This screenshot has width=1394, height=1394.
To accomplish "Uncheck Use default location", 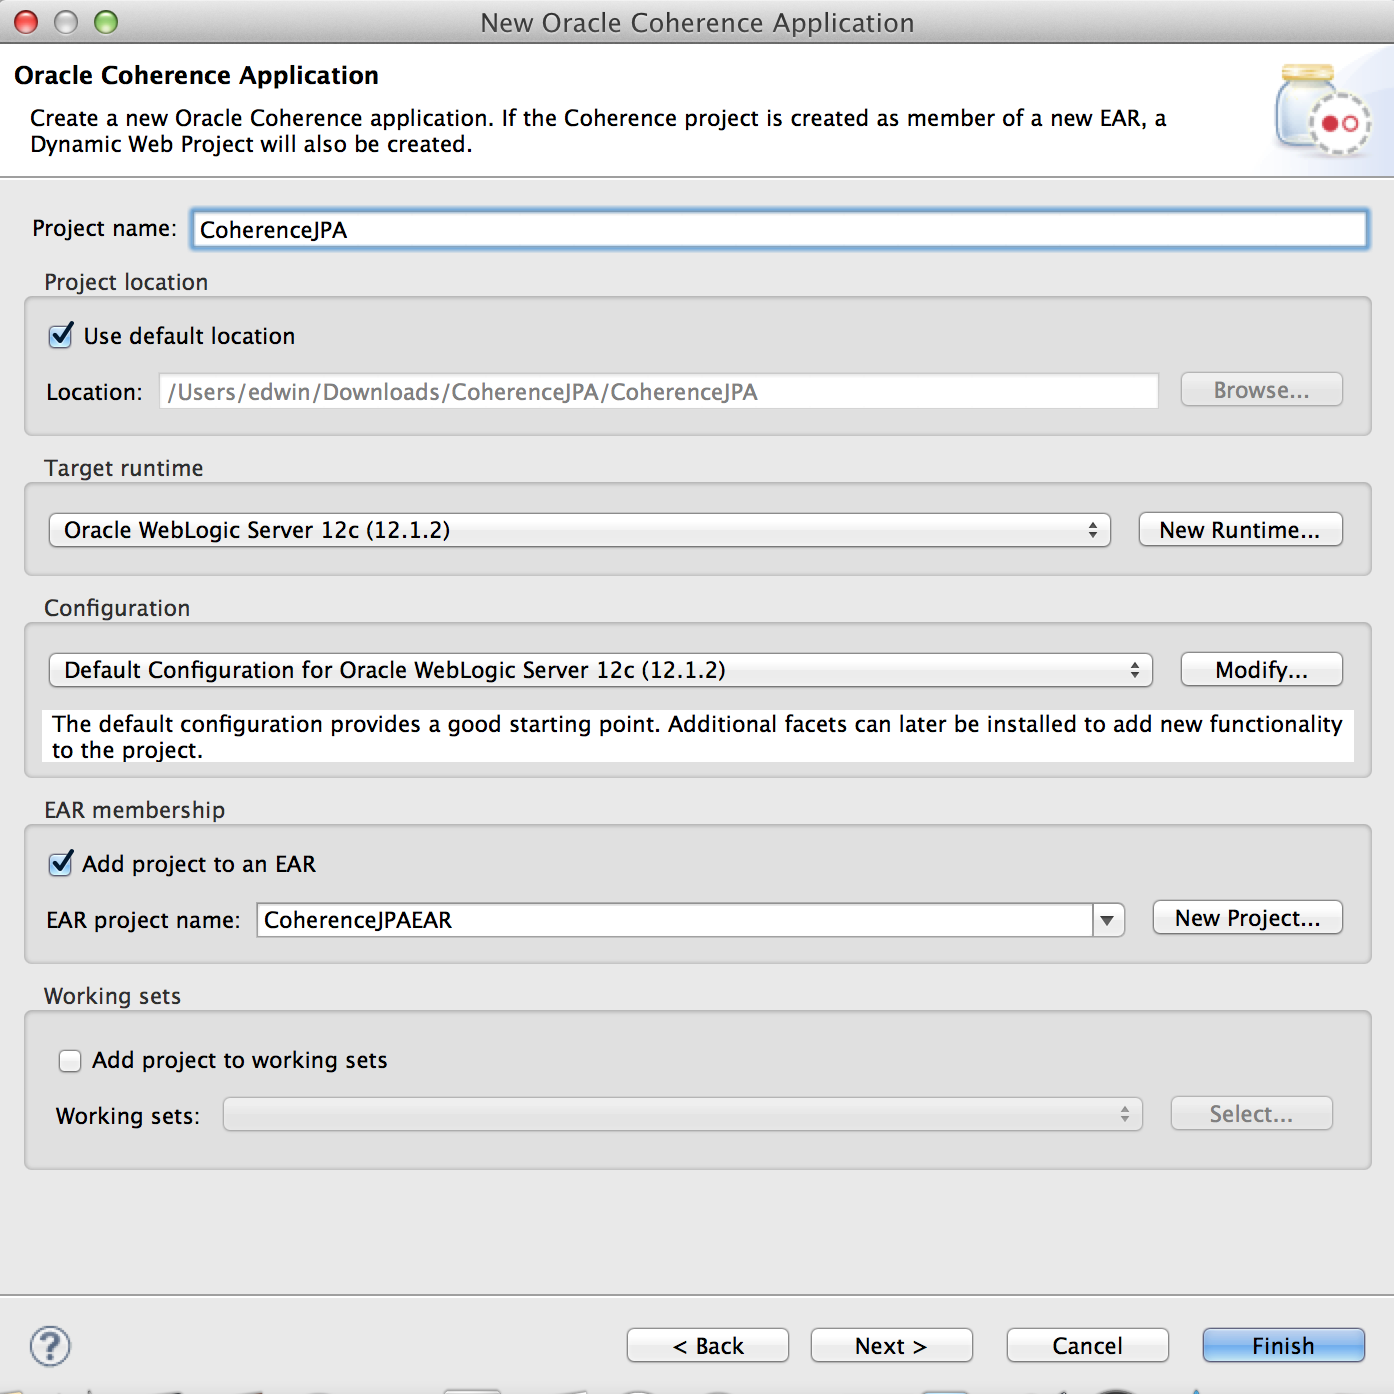I will (61, 335).
